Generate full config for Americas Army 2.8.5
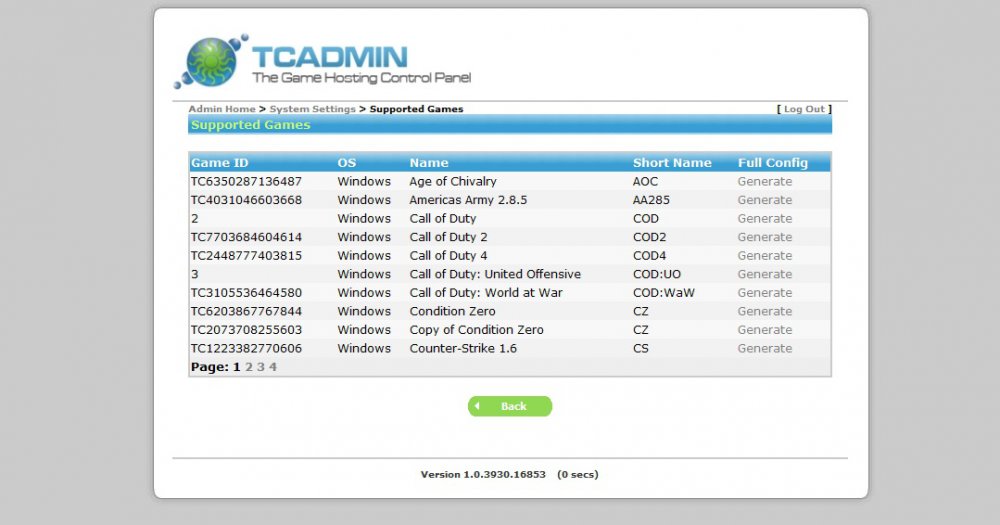Viewport: 1000px width, 525px height. point(764,200)
